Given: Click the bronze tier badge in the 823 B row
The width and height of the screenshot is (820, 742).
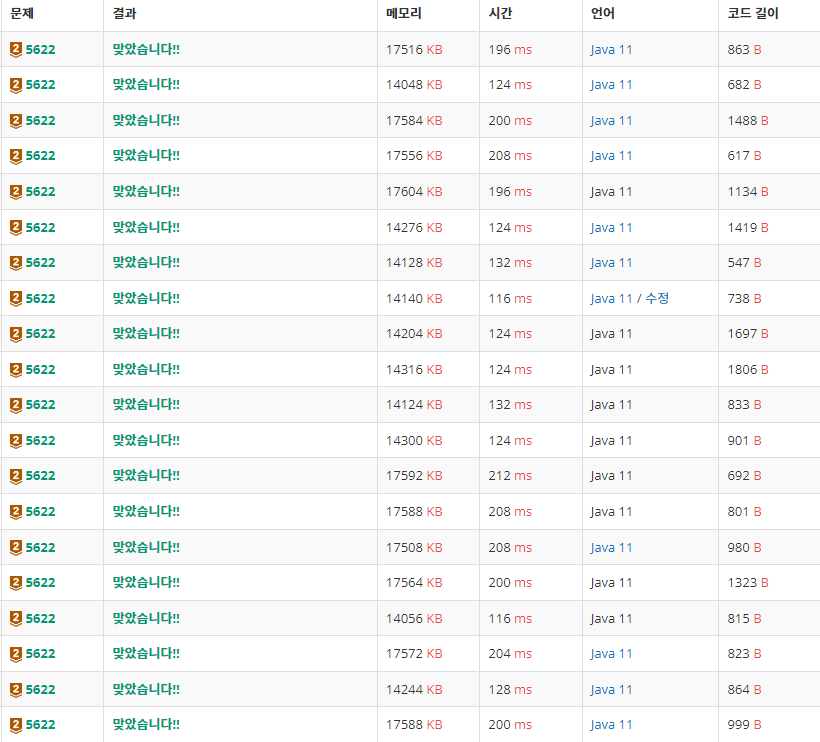Looking at the screenshot, I should (x=16, y=654).
